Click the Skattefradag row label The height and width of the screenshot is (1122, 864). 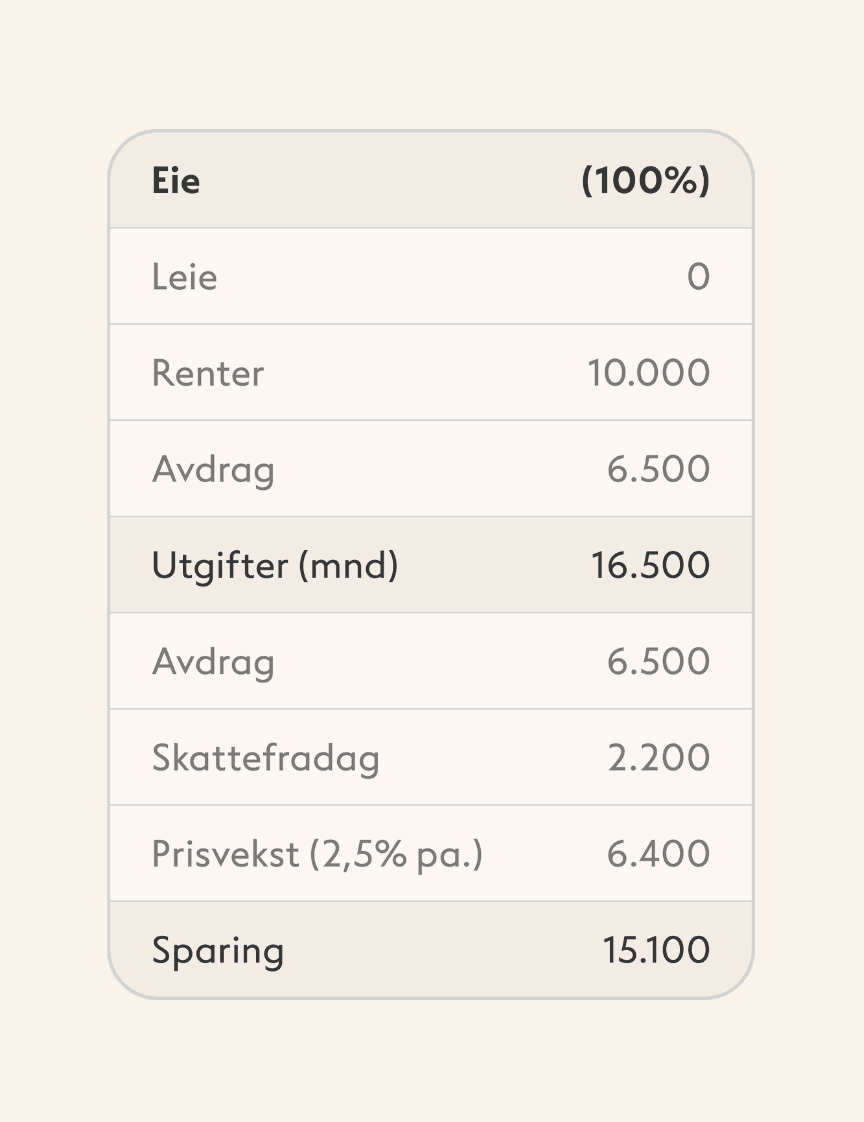coord(266,757)
